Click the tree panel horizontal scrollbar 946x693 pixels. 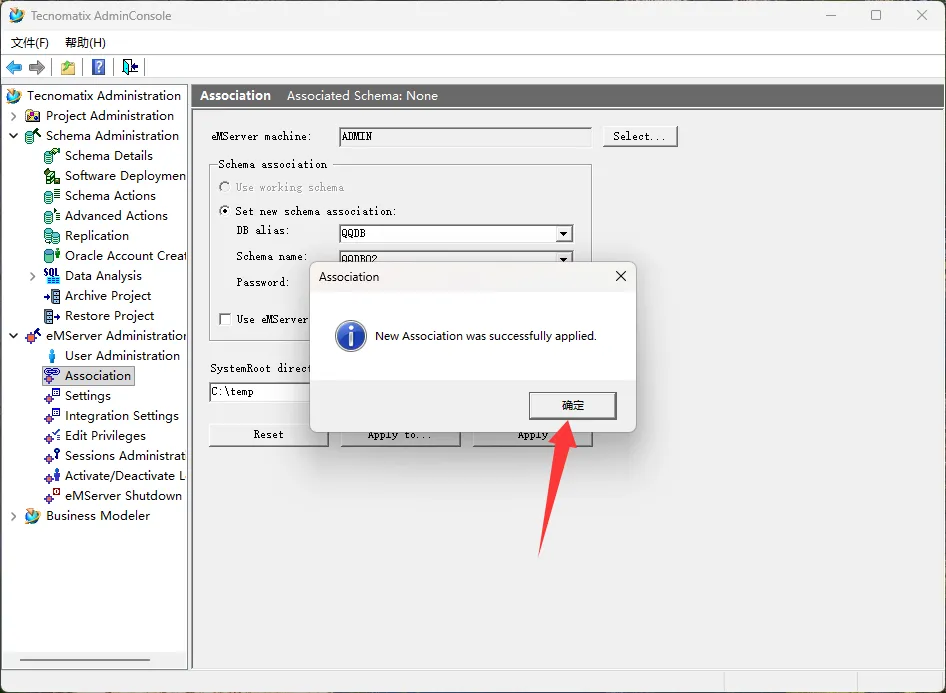pos(84,660)
